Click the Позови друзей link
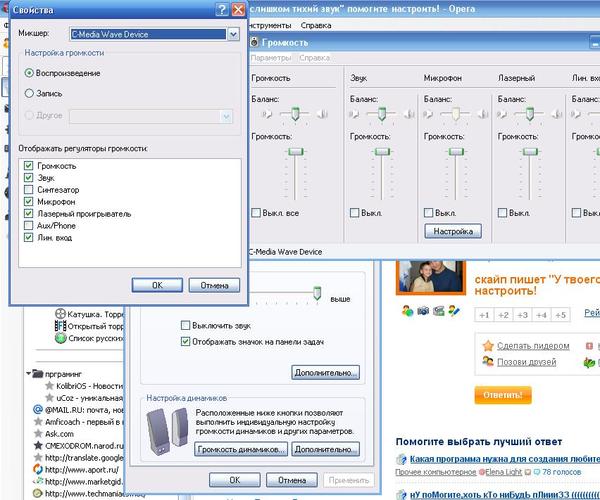600x500 pixels. pyautogui.click(x=527, y=362)
